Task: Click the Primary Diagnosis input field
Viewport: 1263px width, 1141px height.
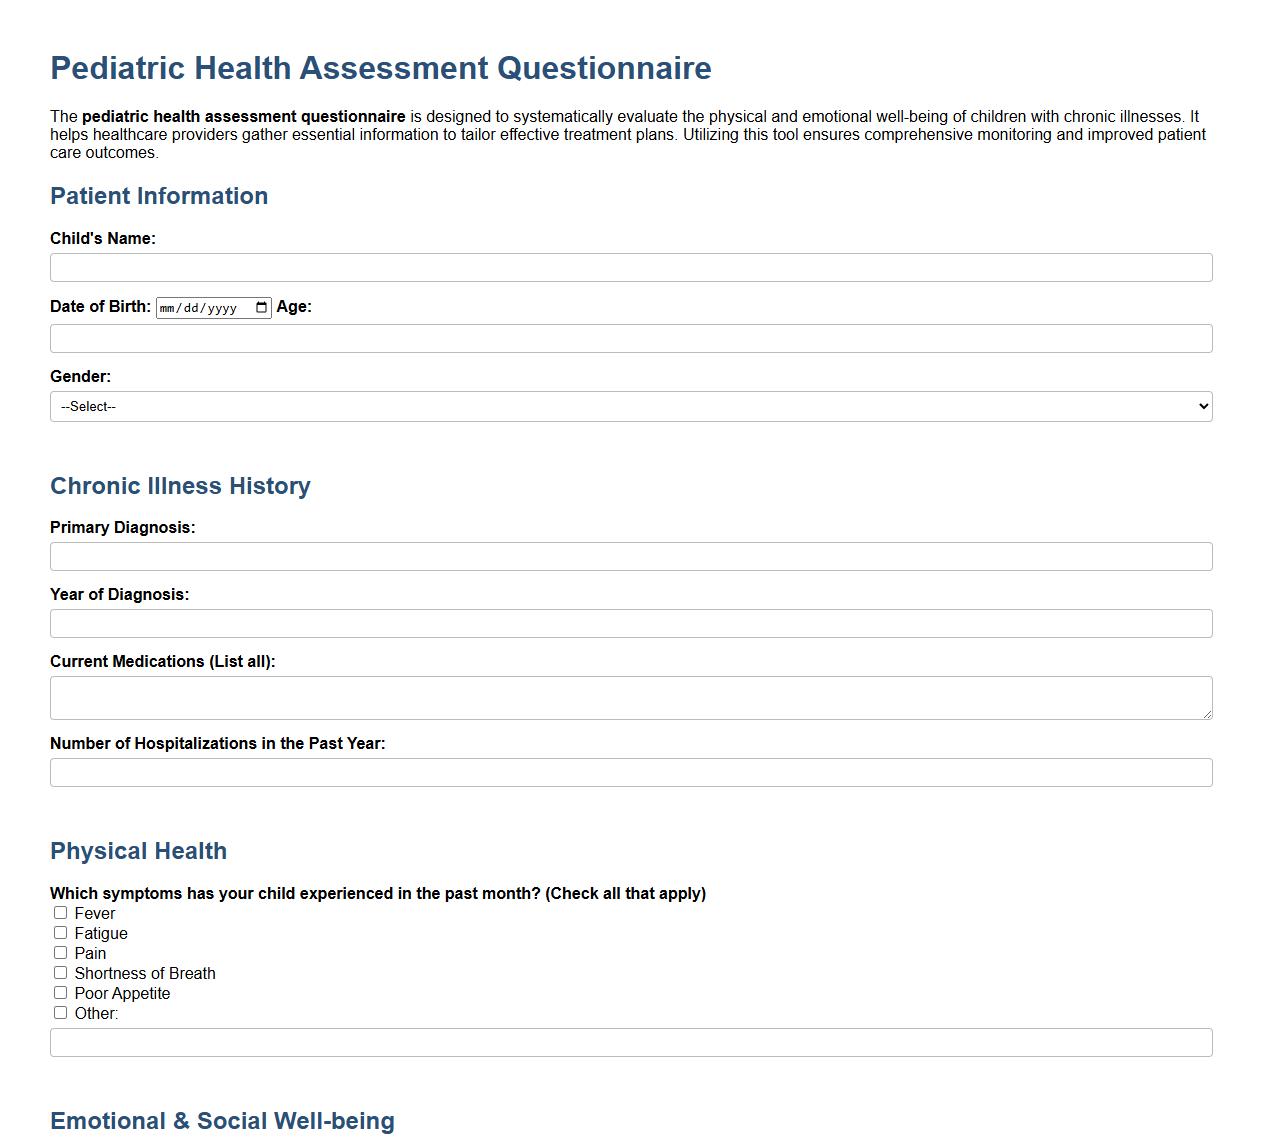Action: point(630,556)
